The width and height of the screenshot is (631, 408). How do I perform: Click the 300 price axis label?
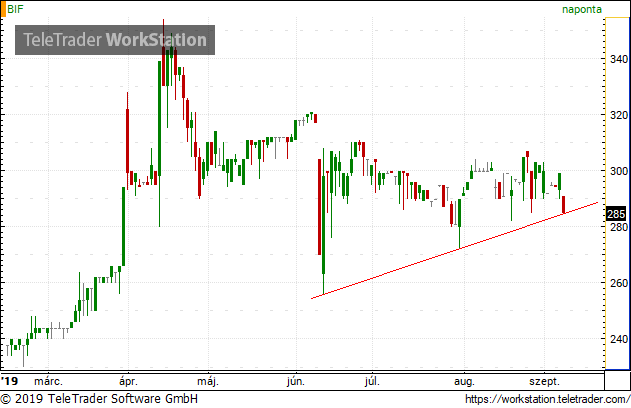(619, 171)
